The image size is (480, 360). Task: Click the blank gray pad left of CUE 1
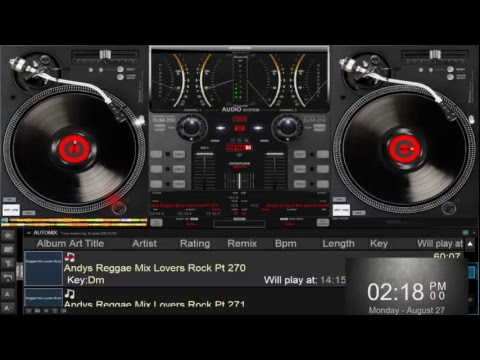pyautogui.click(x=156, y=154)
